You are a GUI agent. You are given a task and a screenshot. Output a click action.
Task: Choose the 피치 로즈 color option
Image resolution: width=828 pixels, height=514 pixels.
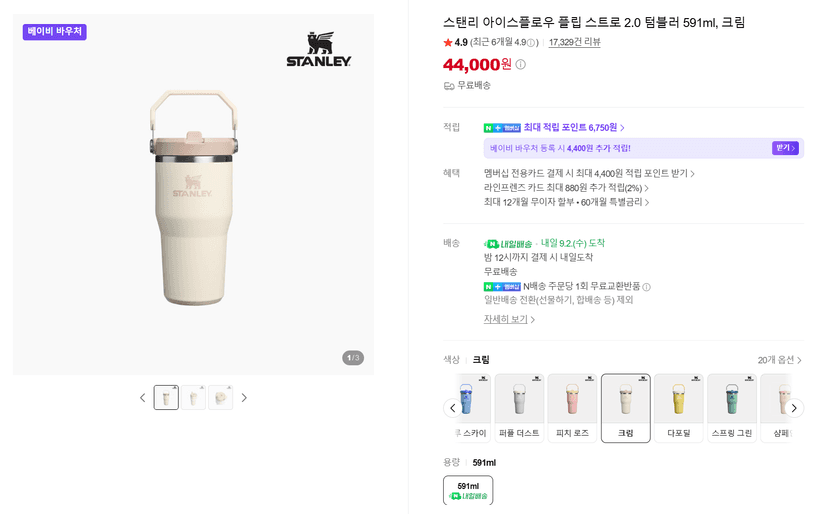click(572, 408)
